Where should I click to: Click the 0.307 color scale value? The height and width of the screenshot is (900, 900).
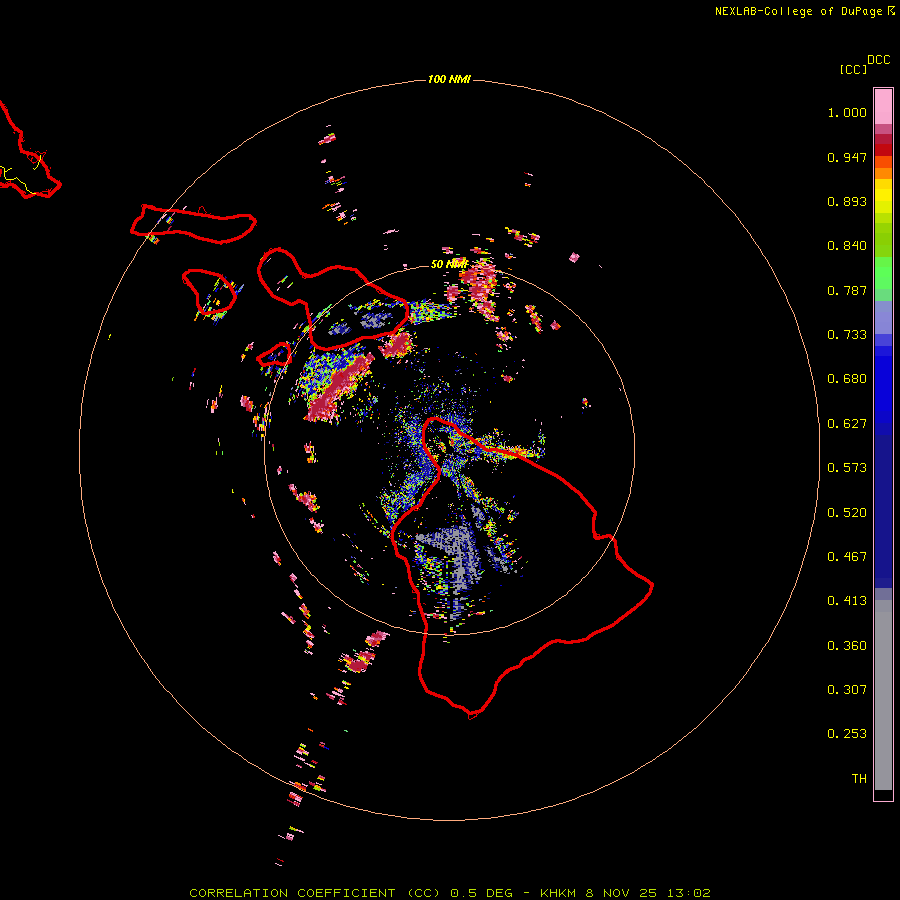click(x=847, y=690)
